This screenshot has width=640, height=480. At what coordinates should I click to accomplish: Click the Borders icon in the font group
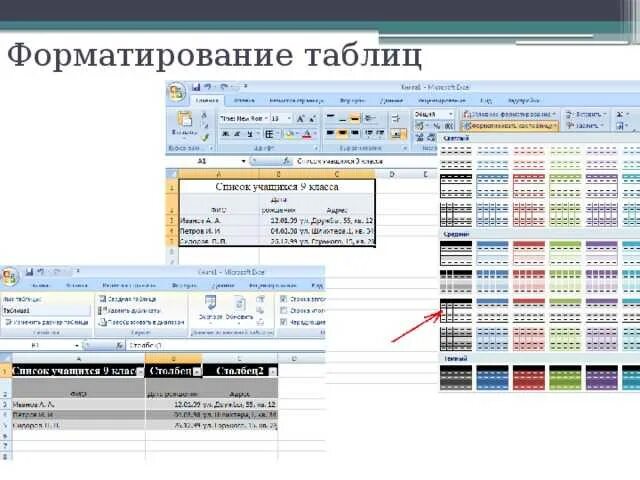pos(269,134)
